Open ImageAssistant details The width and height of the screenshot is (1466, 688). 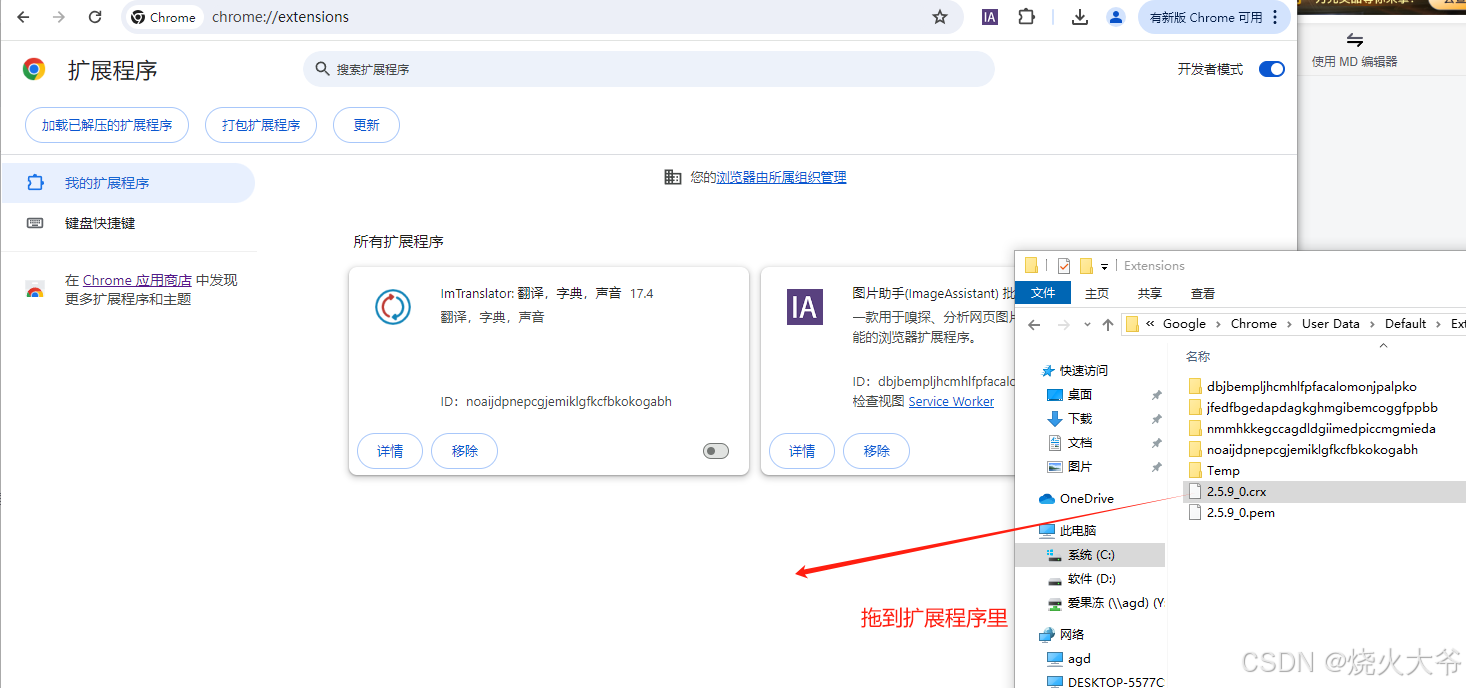point(802,451)
